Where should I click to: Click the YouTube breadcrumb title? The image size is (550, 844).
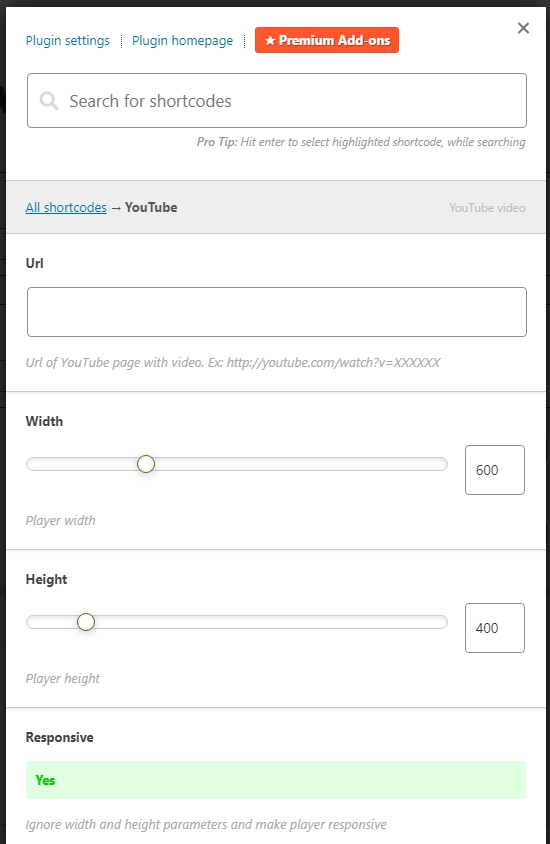click(151, 207)
